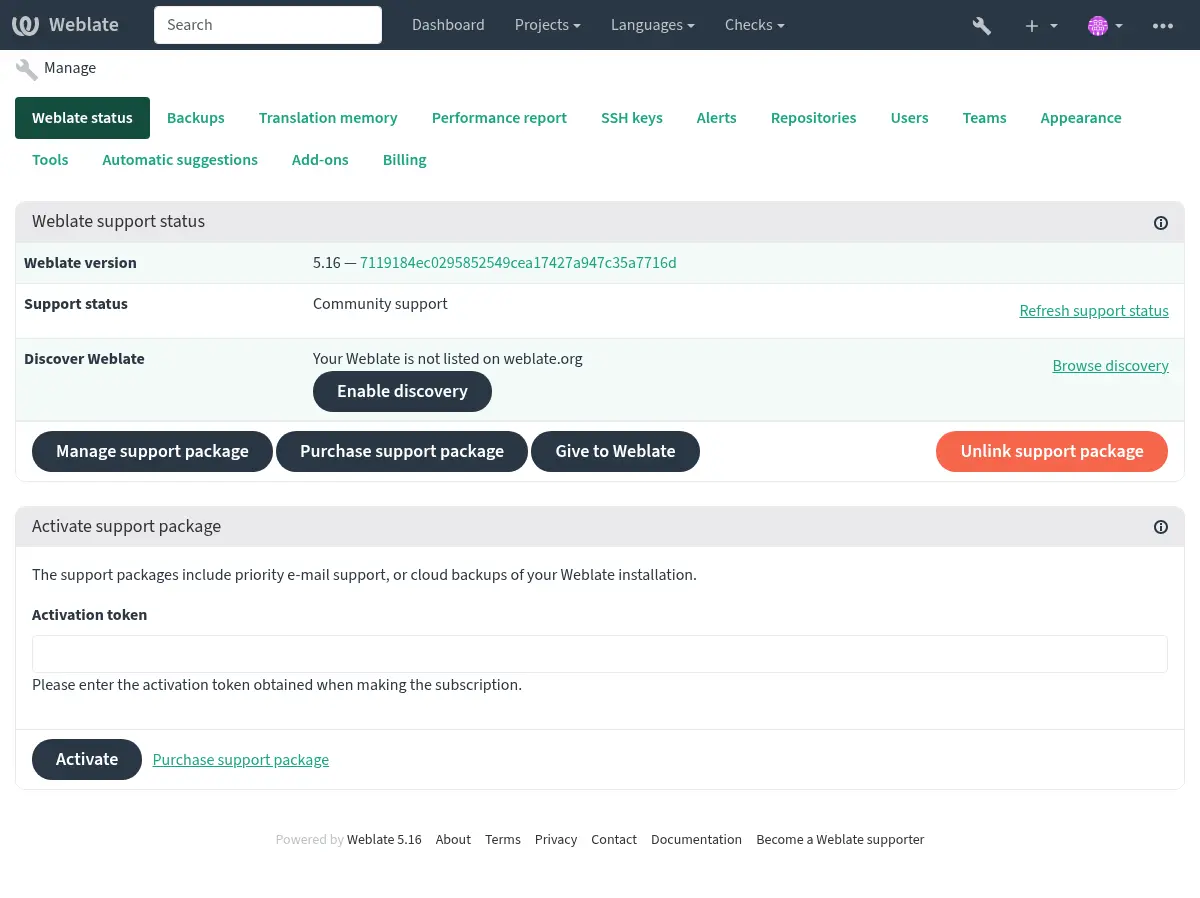1200x898 pixels.
Task: Focus the Activation token input field
Action: [599, 654]
